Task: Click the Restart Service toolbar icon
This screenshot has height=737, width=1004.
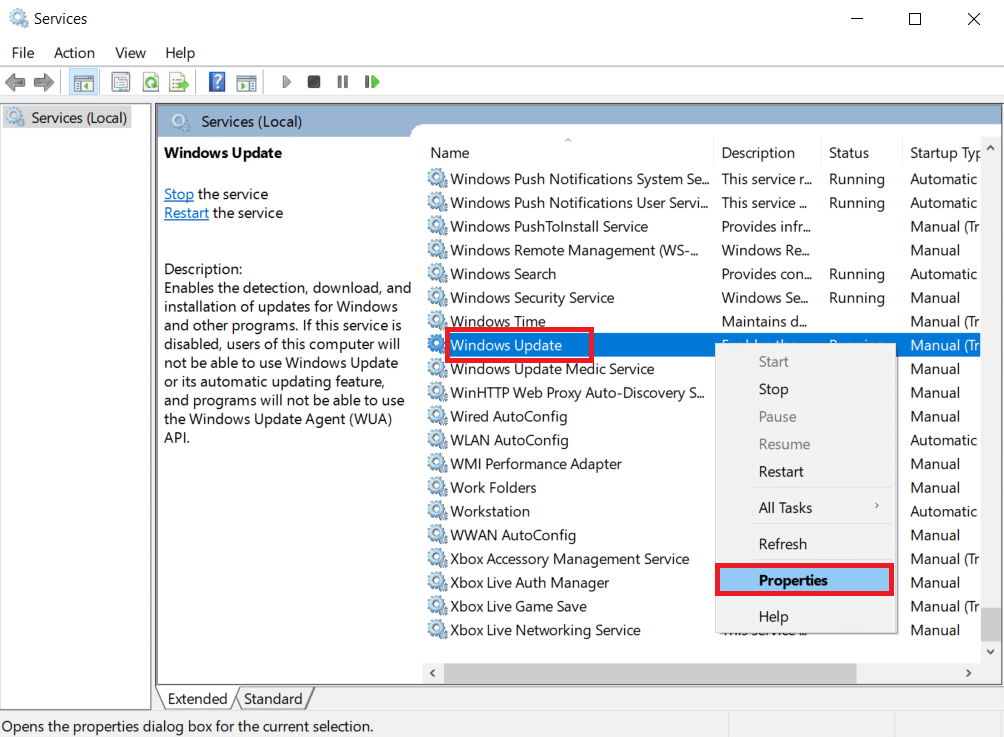Action: point(371,81)
